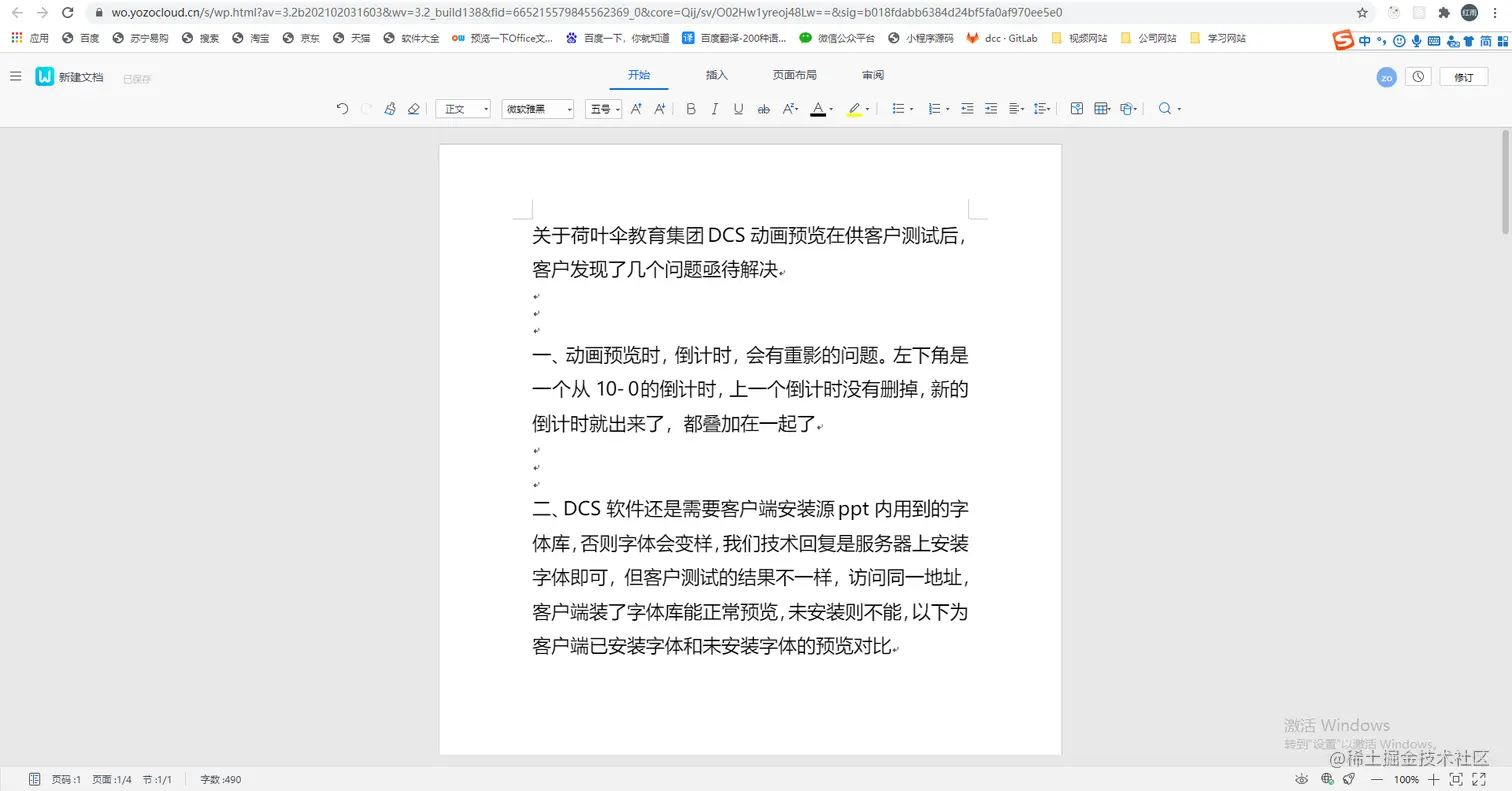1512x791 pixels.
Task: Open Chrome's three-dot menu
Action: 1495,13
